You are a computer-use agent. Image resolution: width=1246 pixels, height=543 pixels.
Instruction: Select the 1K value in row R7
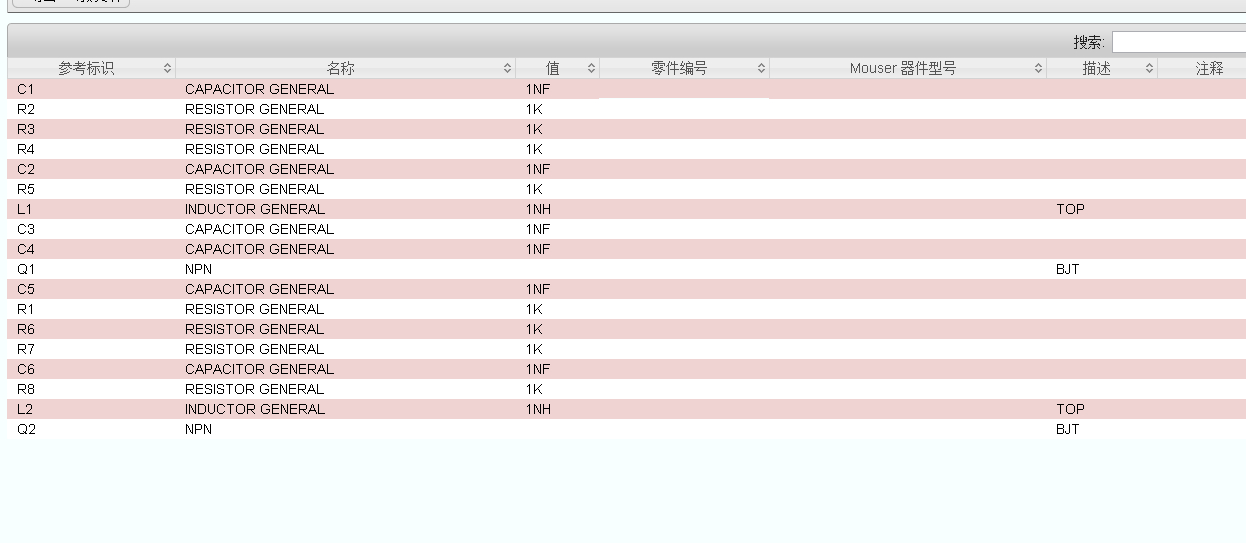tap(534, 349)
